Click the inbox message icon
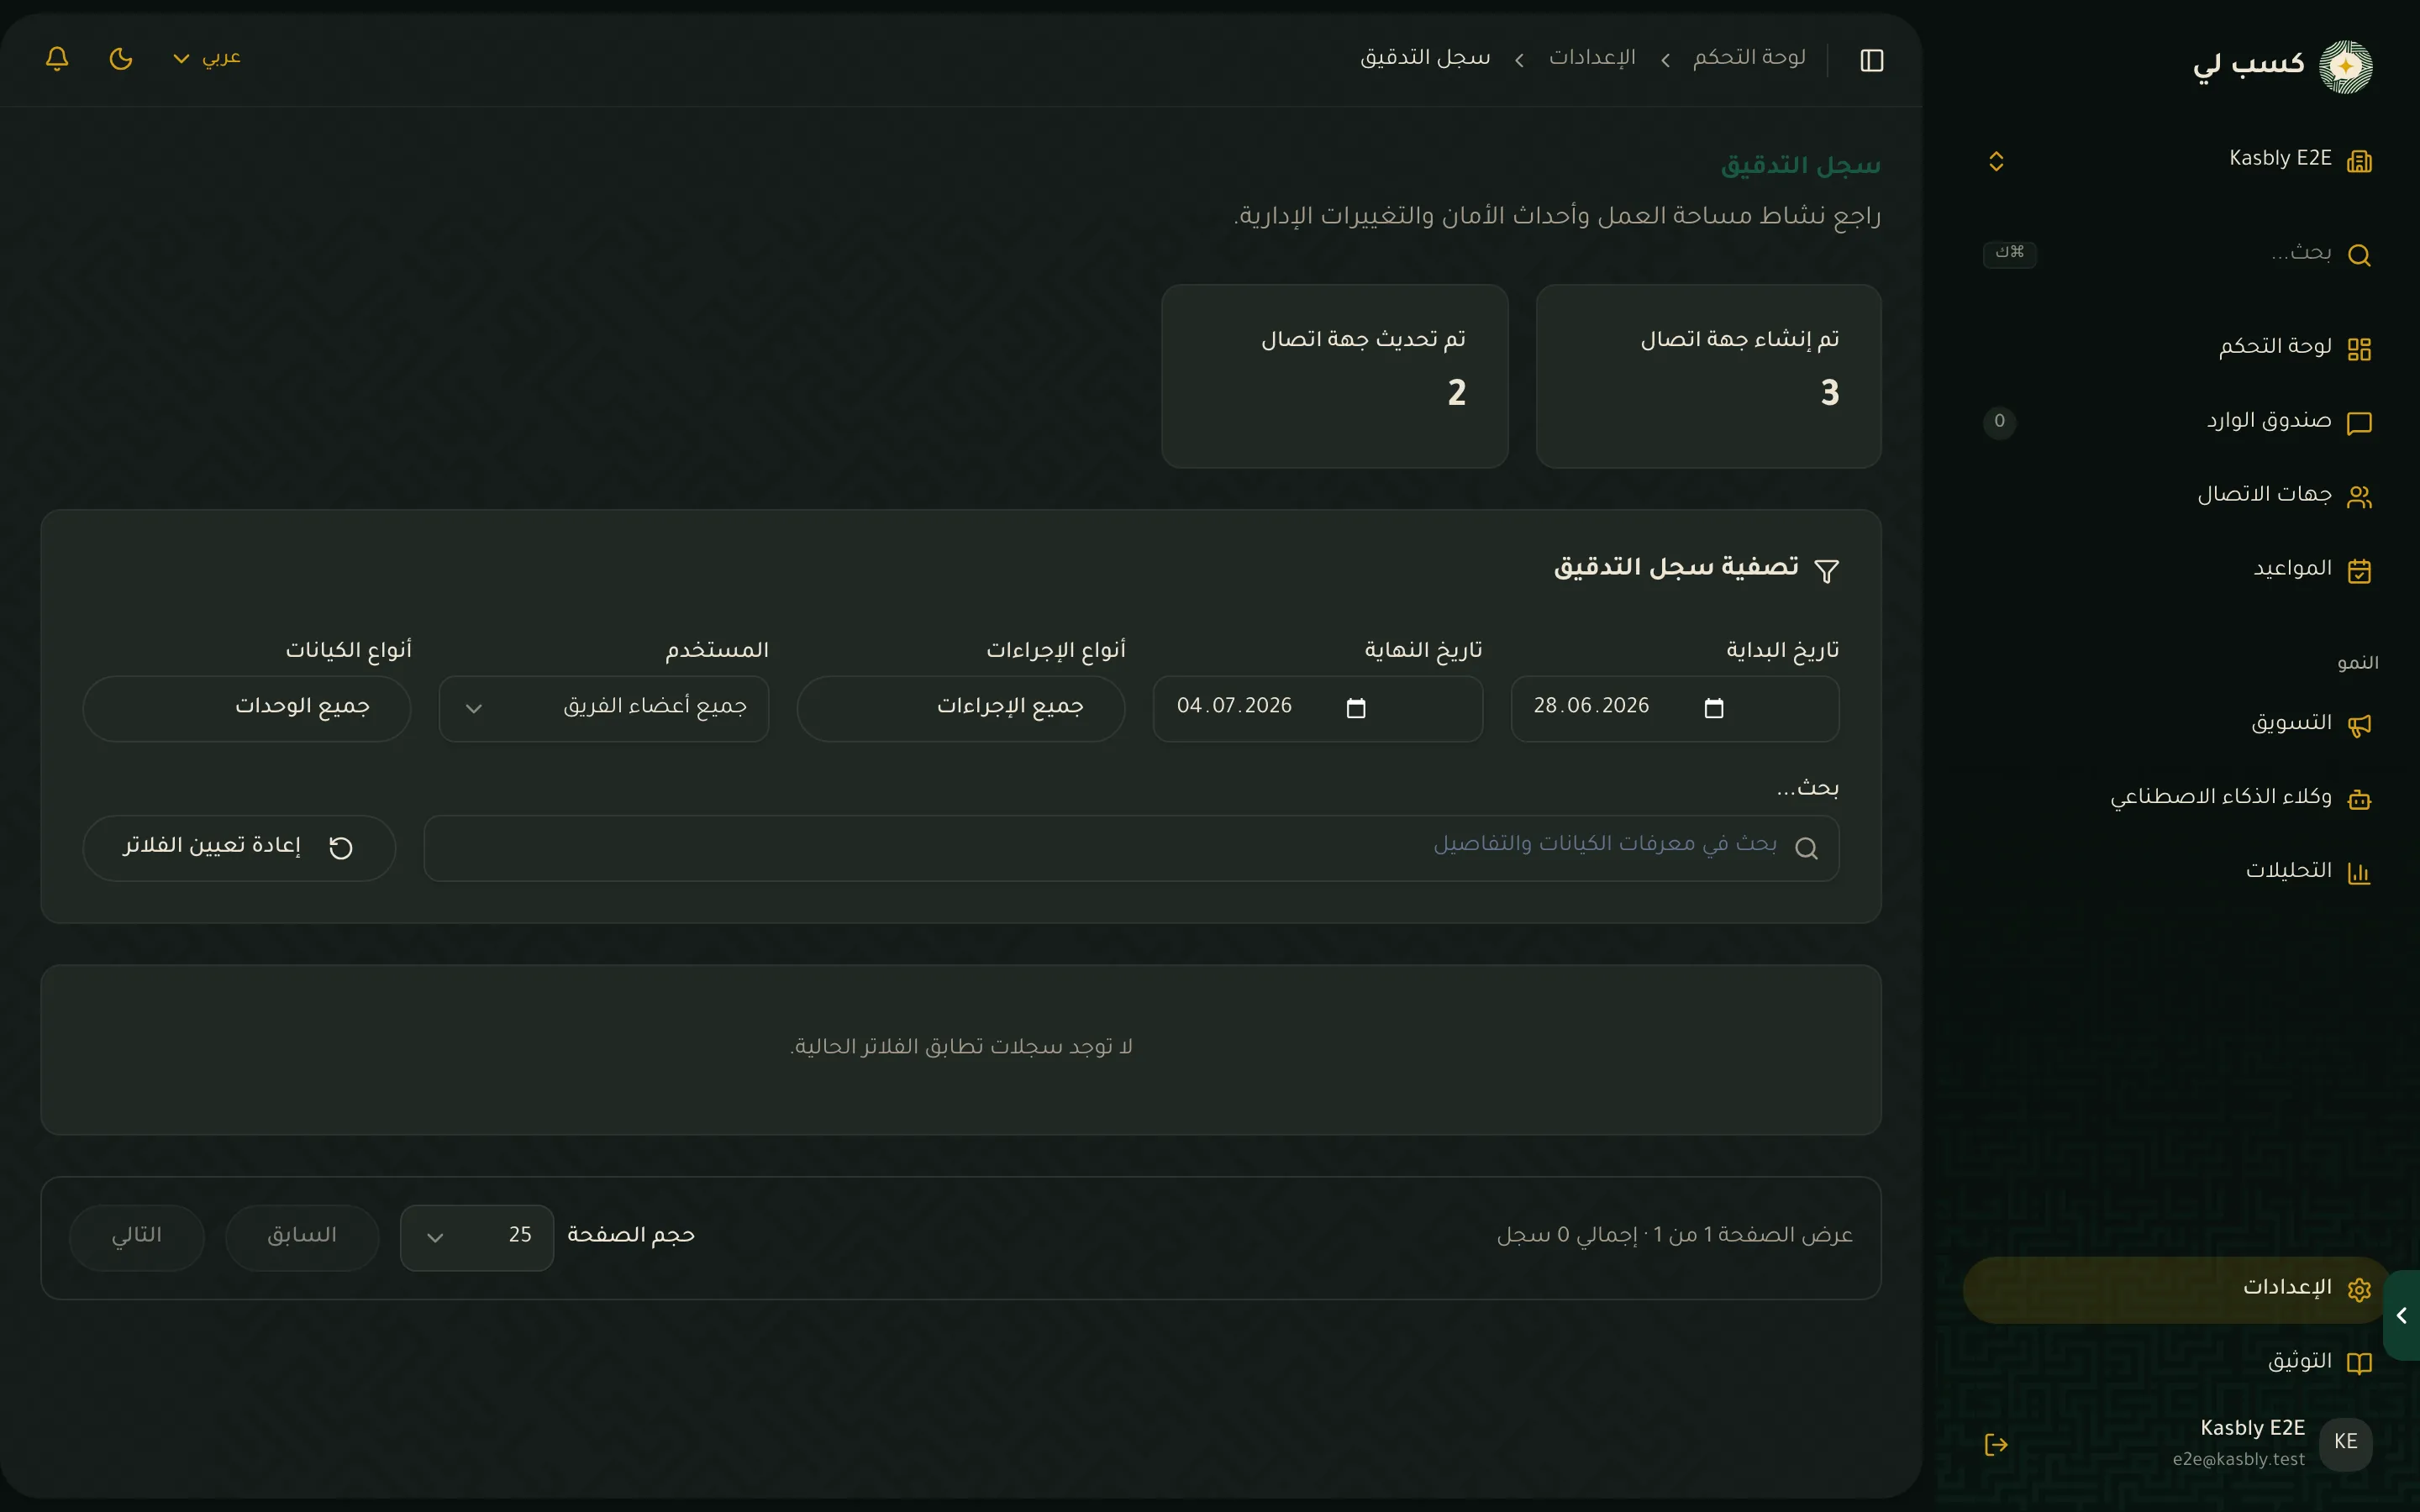 (2359, 423)
